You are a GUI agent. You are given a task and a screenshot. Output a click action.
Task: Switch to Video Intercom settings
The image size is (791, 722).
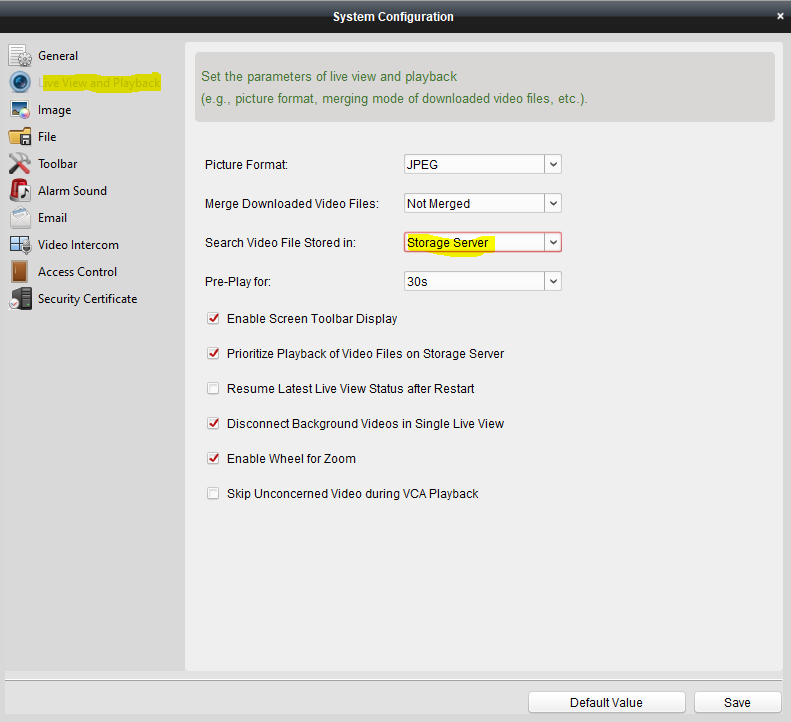tap(78, 245)
